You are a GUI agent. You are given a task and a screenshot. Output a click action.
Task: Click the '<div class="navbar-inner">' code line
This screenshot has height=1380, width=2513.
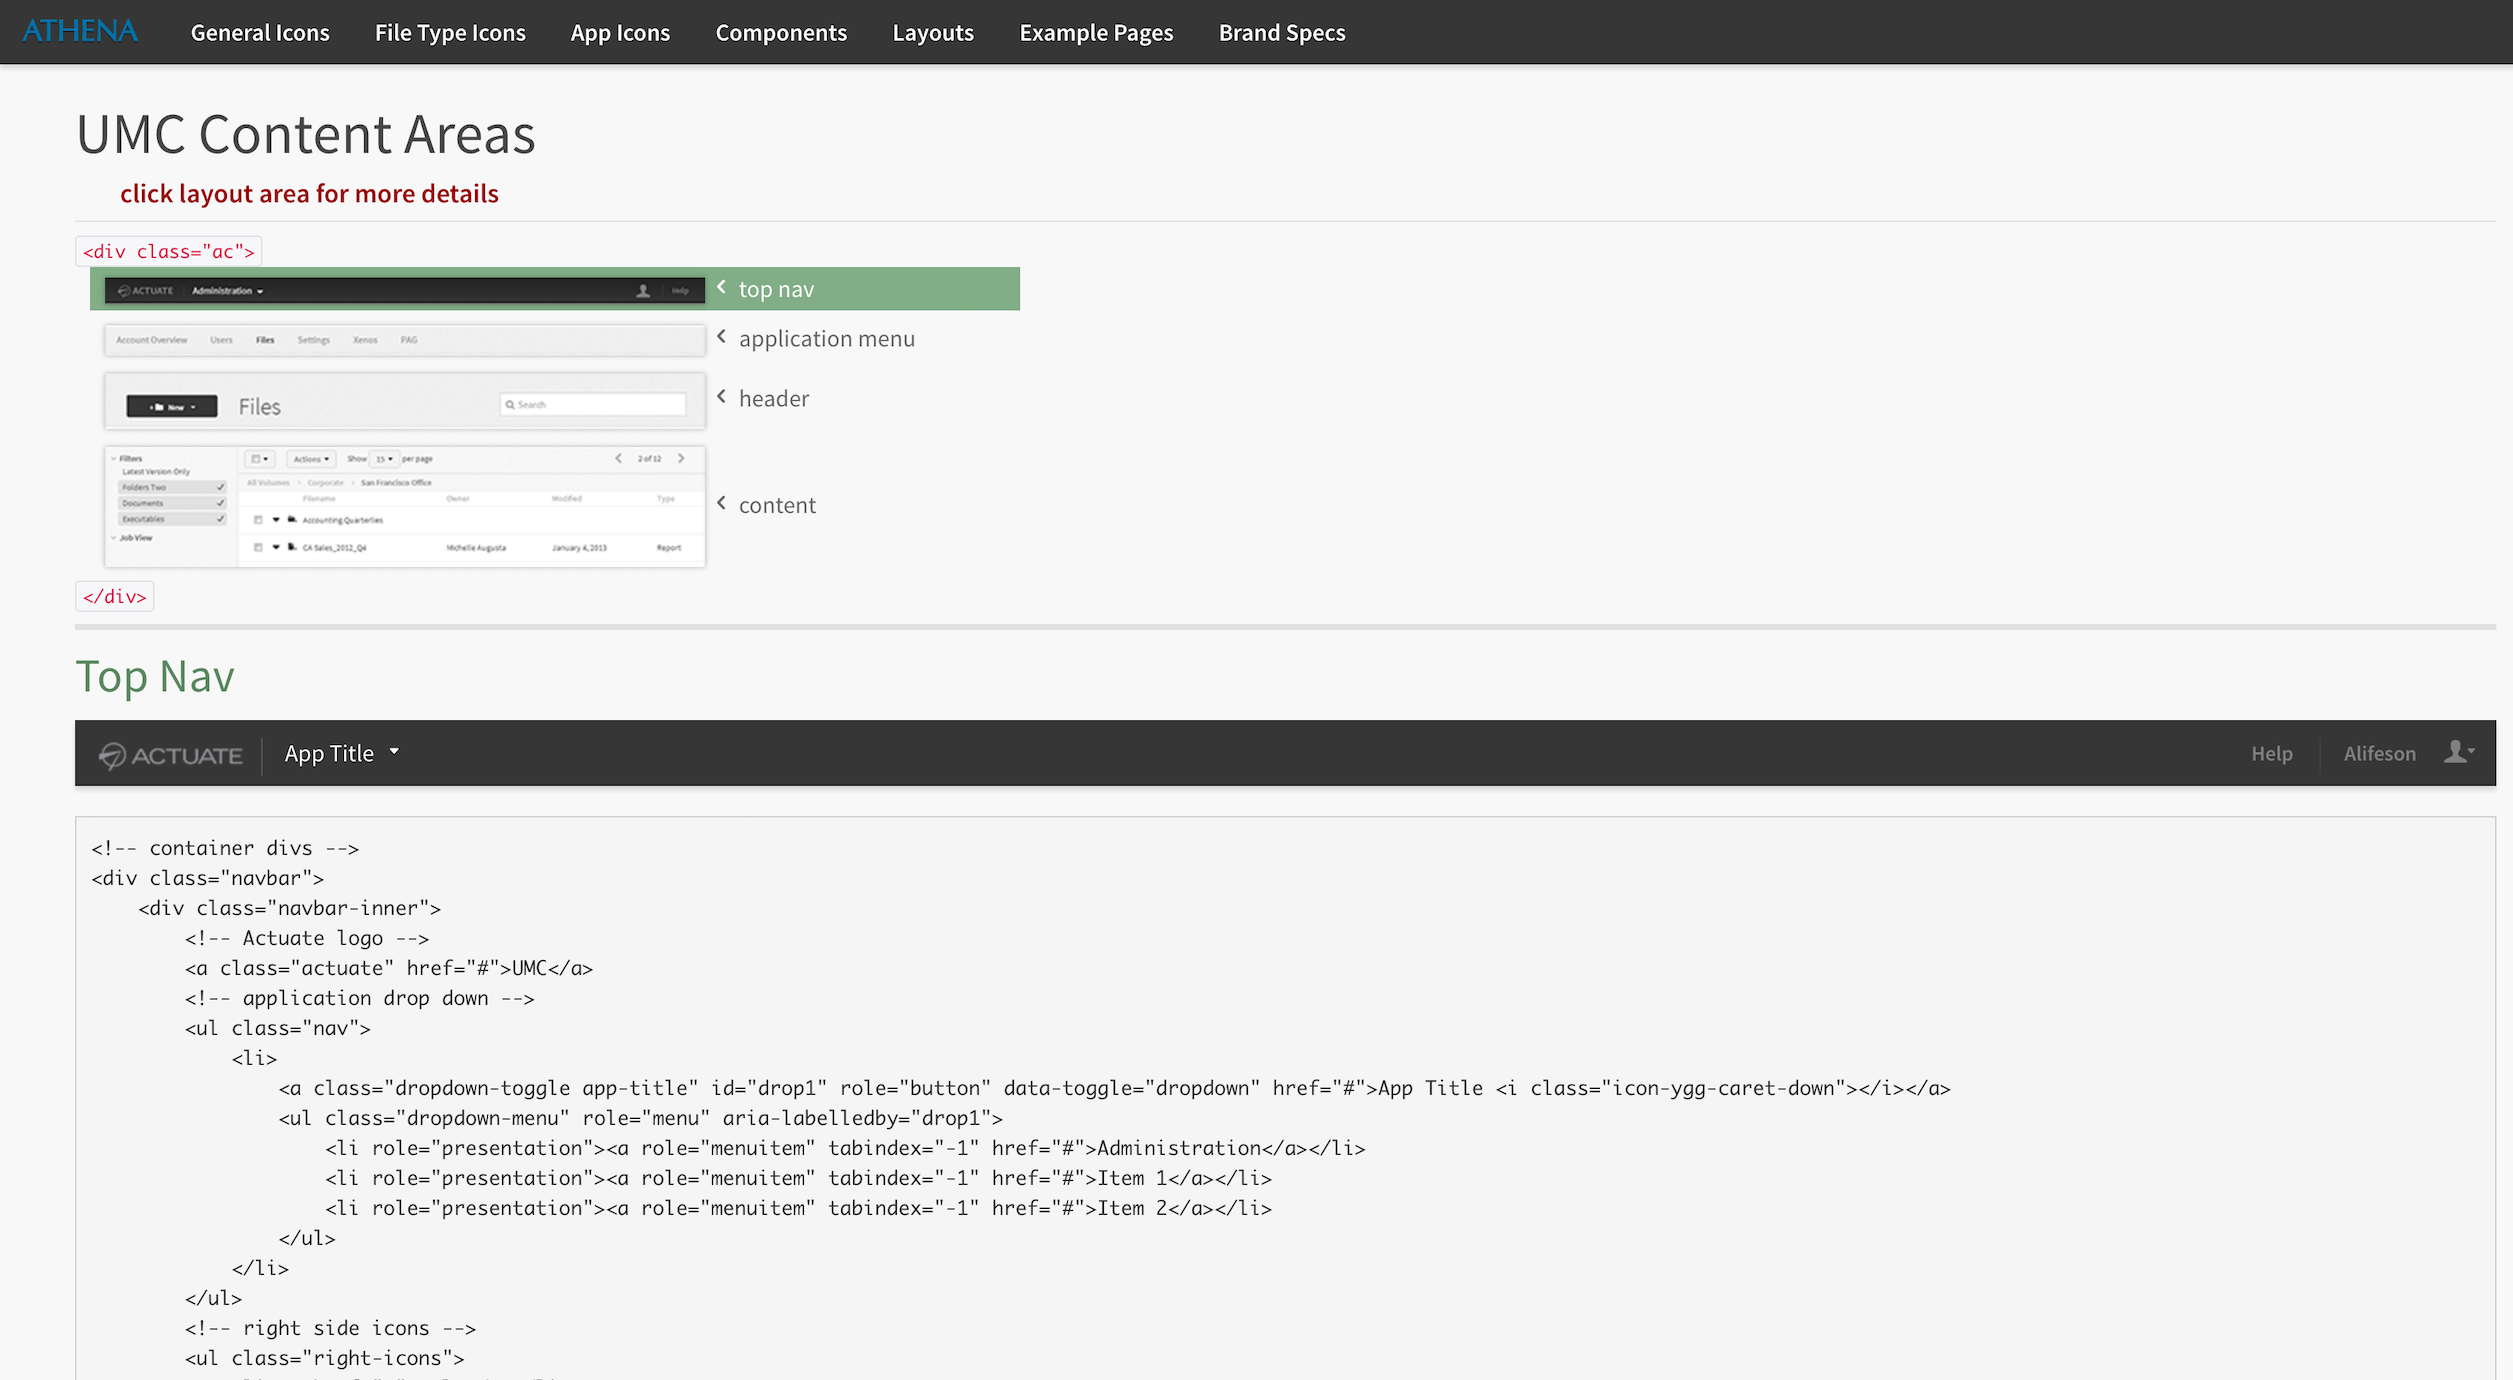tap(290, 908)
